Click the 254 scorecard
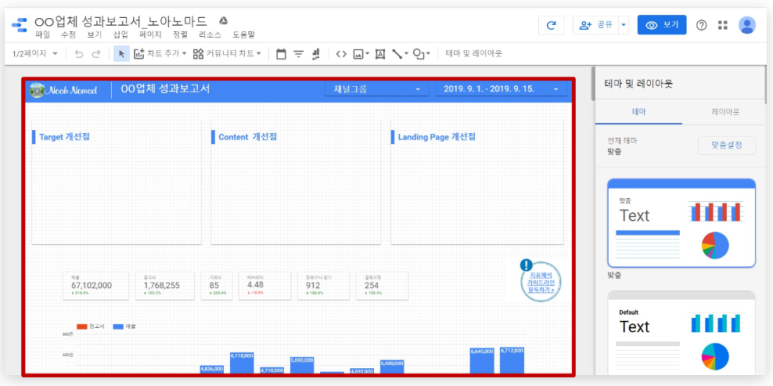Image resolution: width=773 pixels, height=386 pixels. tap(382, 285)
